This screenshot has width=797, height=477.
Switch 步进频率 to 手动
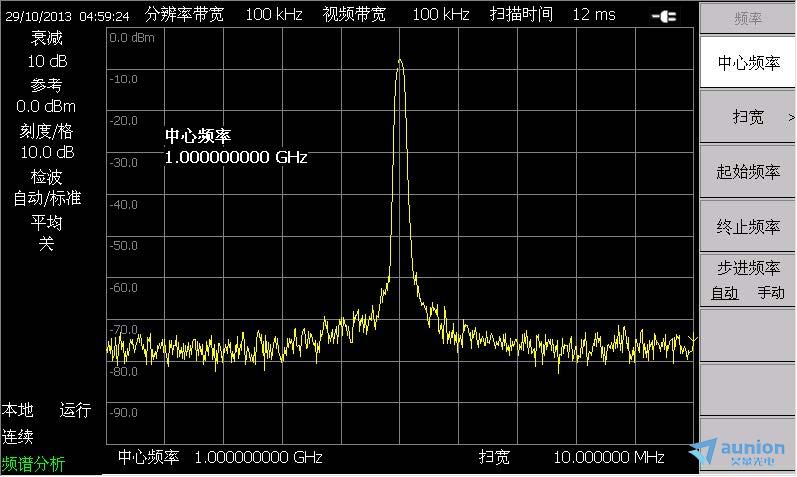(x=770, y=293)
